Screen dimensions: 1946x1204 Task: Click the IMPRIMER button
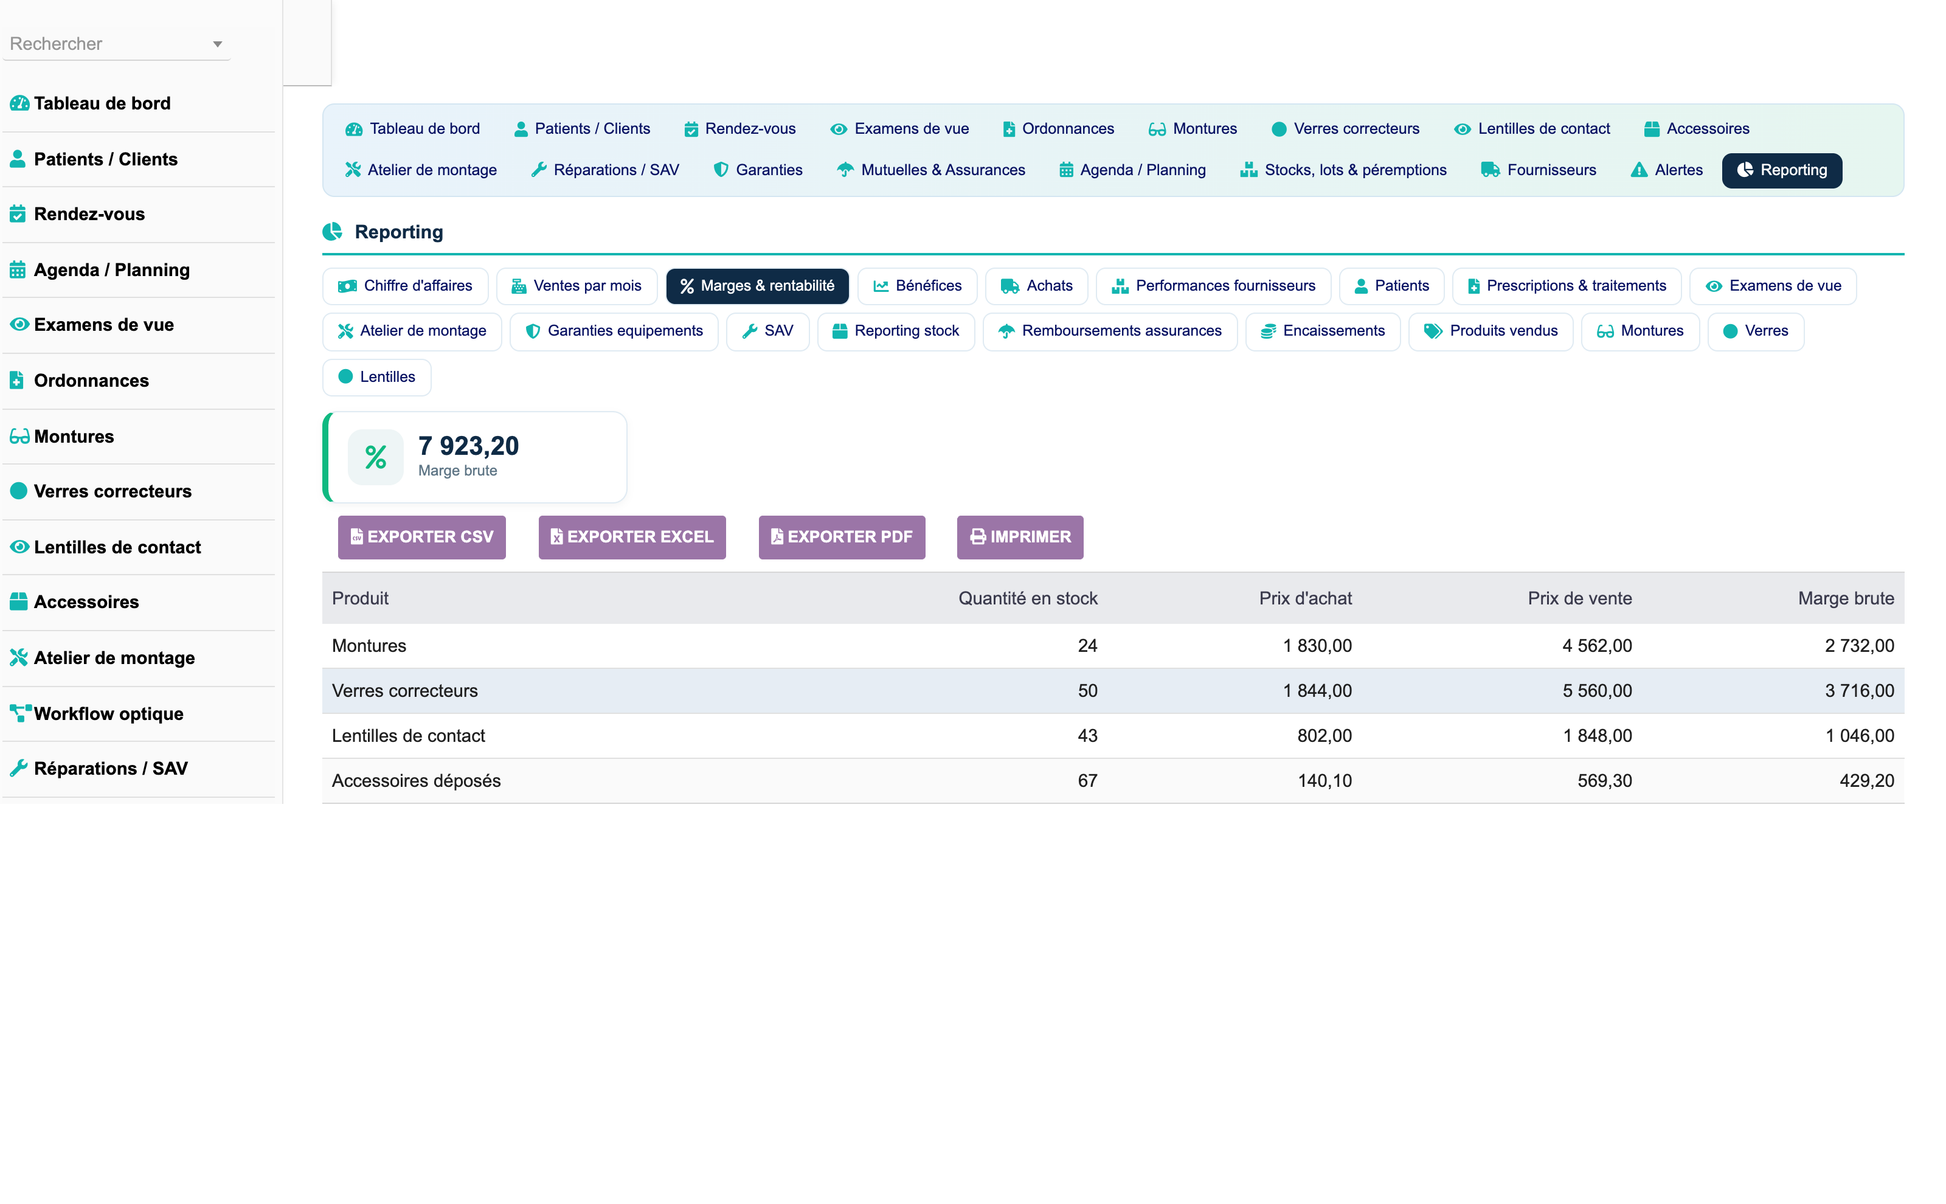click(1020, 537)
